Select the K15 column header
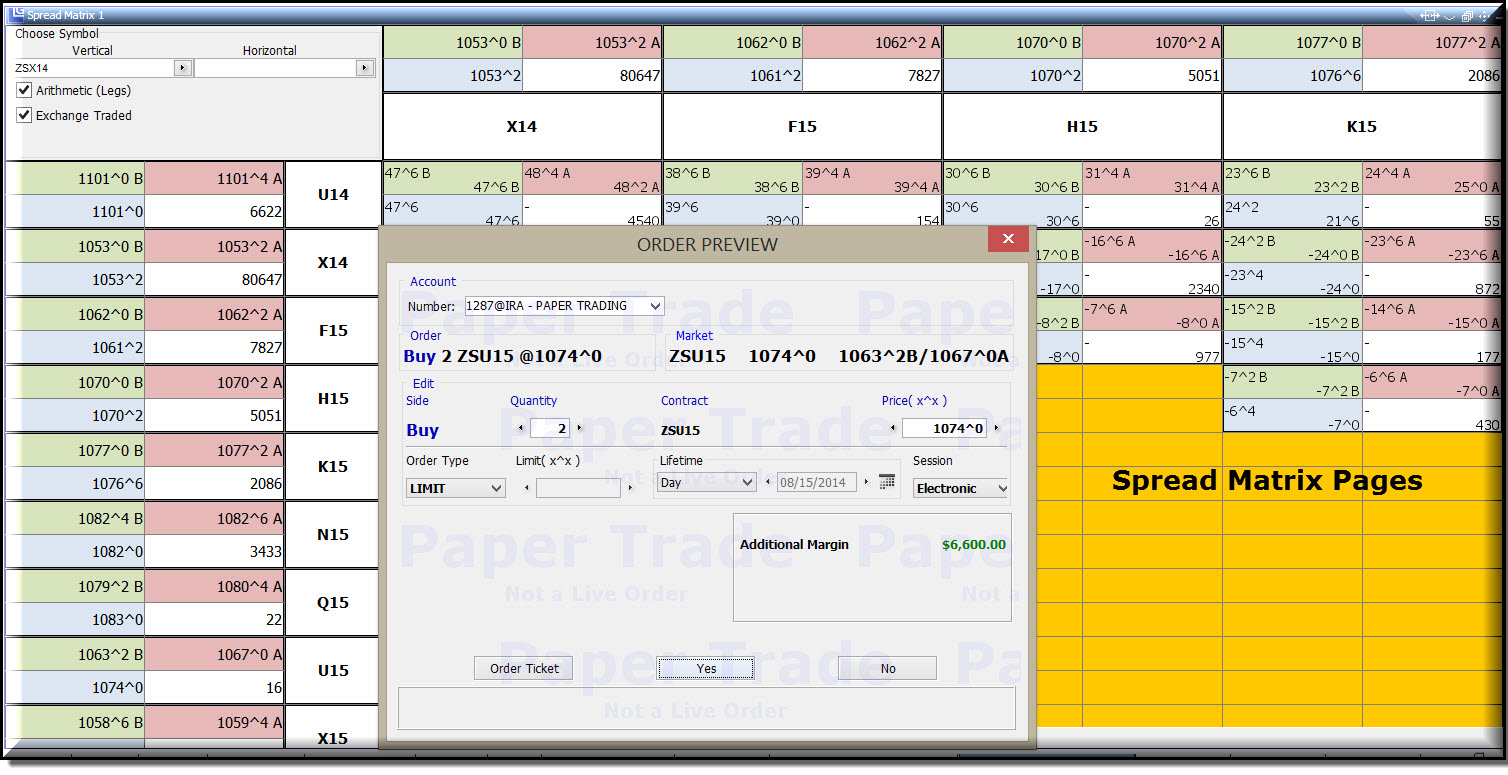 tap(1361, 127)
